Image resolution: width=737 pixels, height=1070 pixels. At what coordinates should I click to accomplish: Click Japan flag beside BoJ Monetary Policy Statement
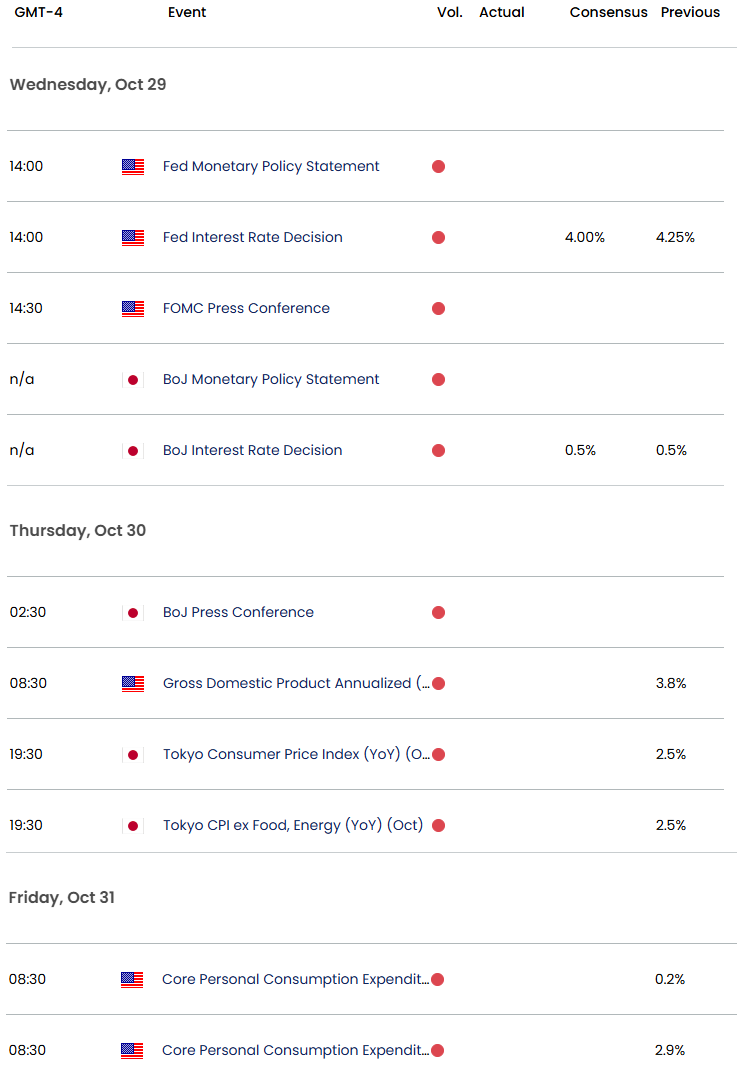(133, 380)
